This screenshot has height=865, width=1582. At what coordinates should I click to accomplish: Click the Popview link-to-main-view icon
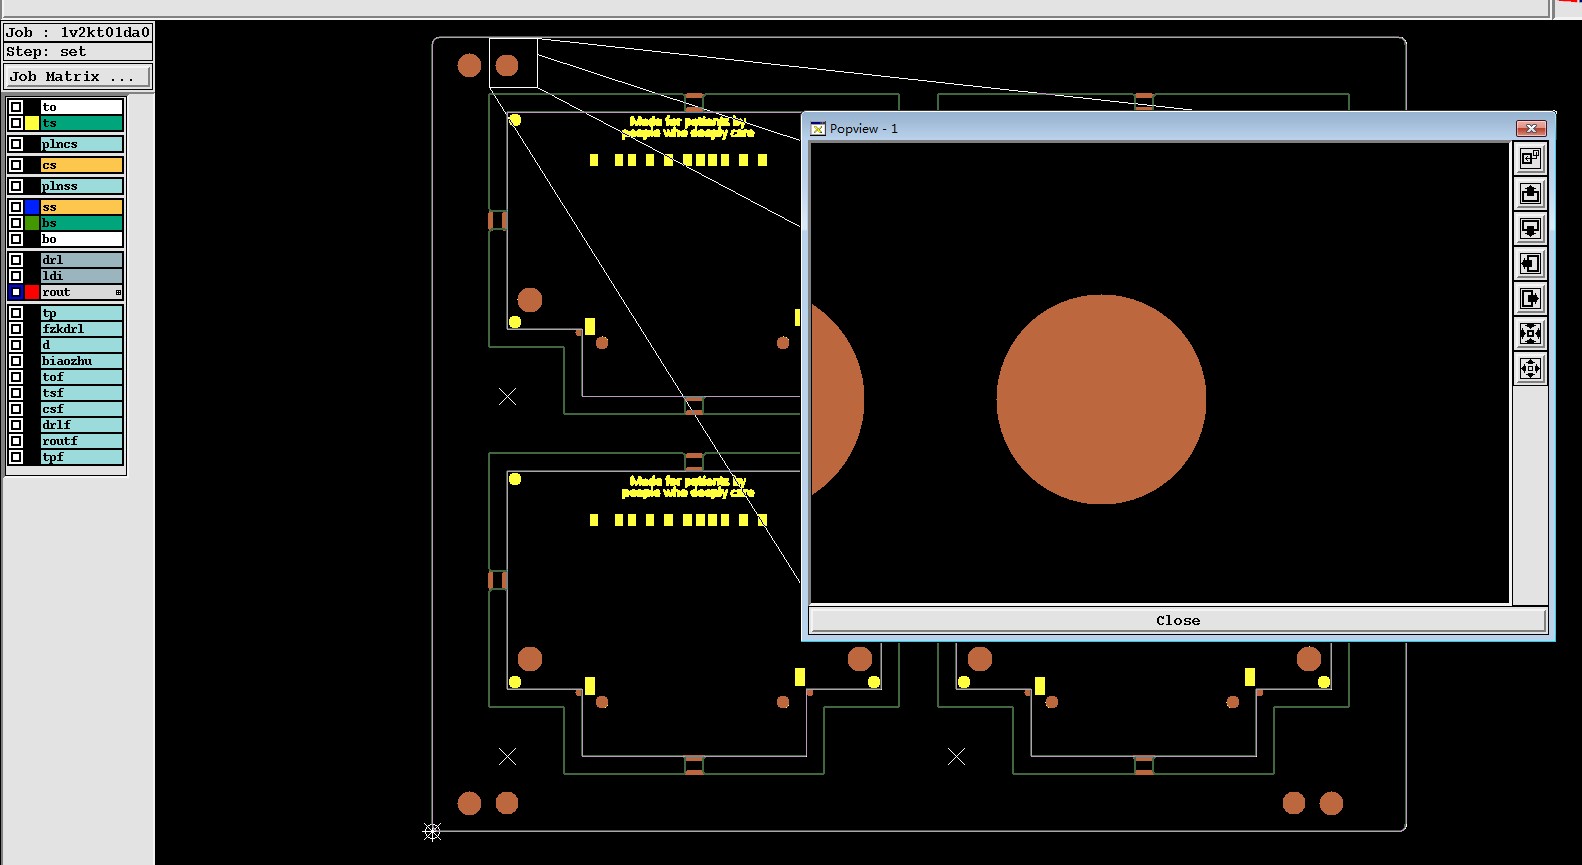tap(1530, 158)
